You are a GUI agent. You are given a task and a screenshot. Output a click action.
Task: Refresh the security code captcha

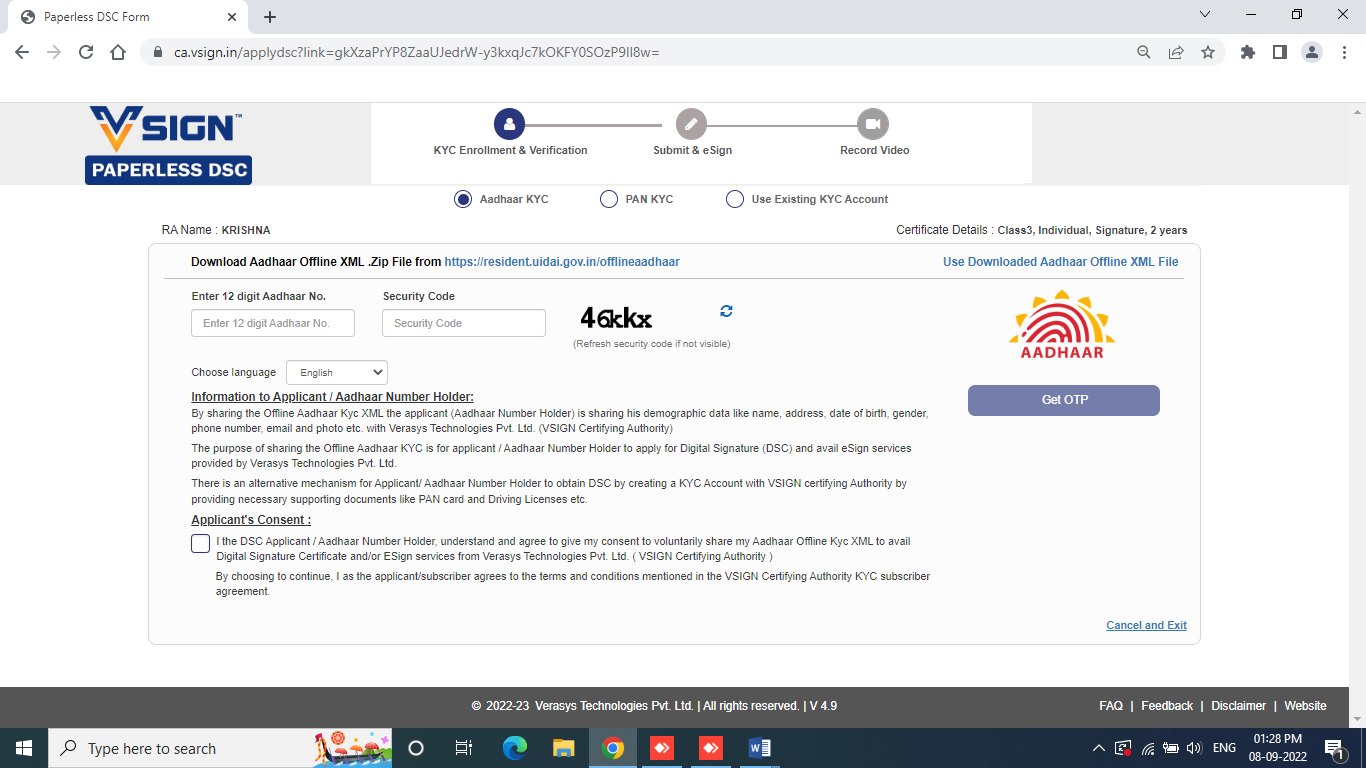(726, 311)
